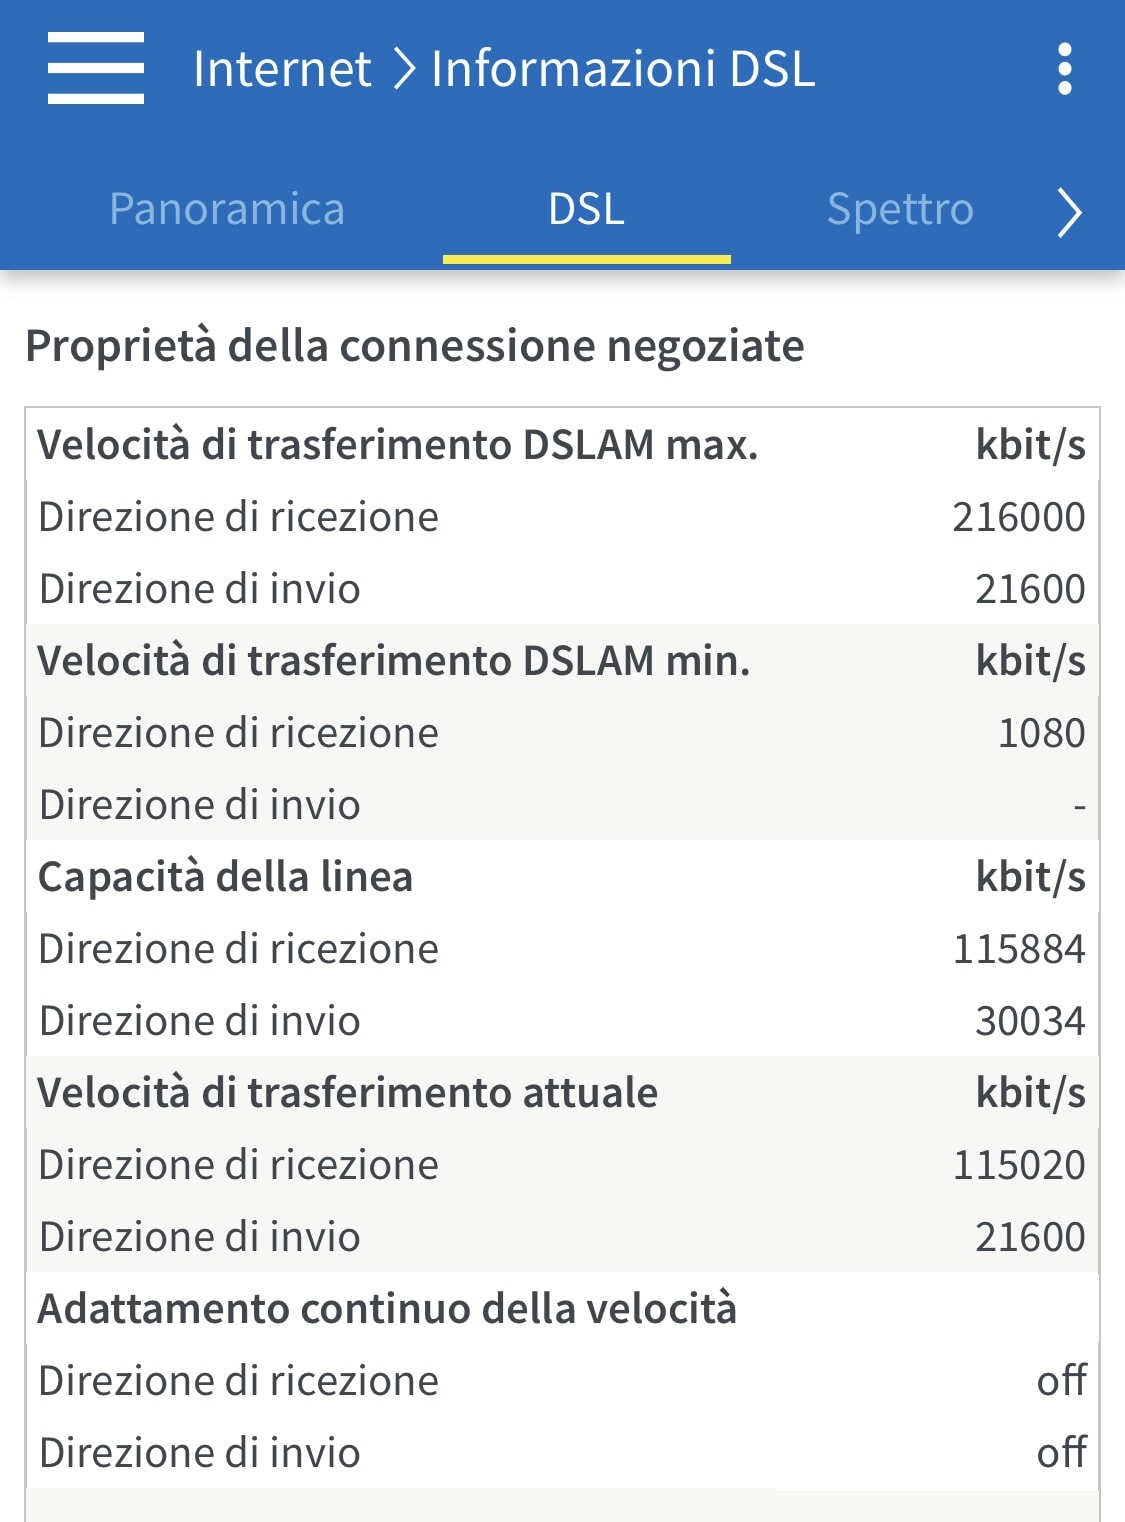Click the Velocità di trasferimento DSLAM max. header
Screen dimensions: 1125x1522
coord(398,445)
